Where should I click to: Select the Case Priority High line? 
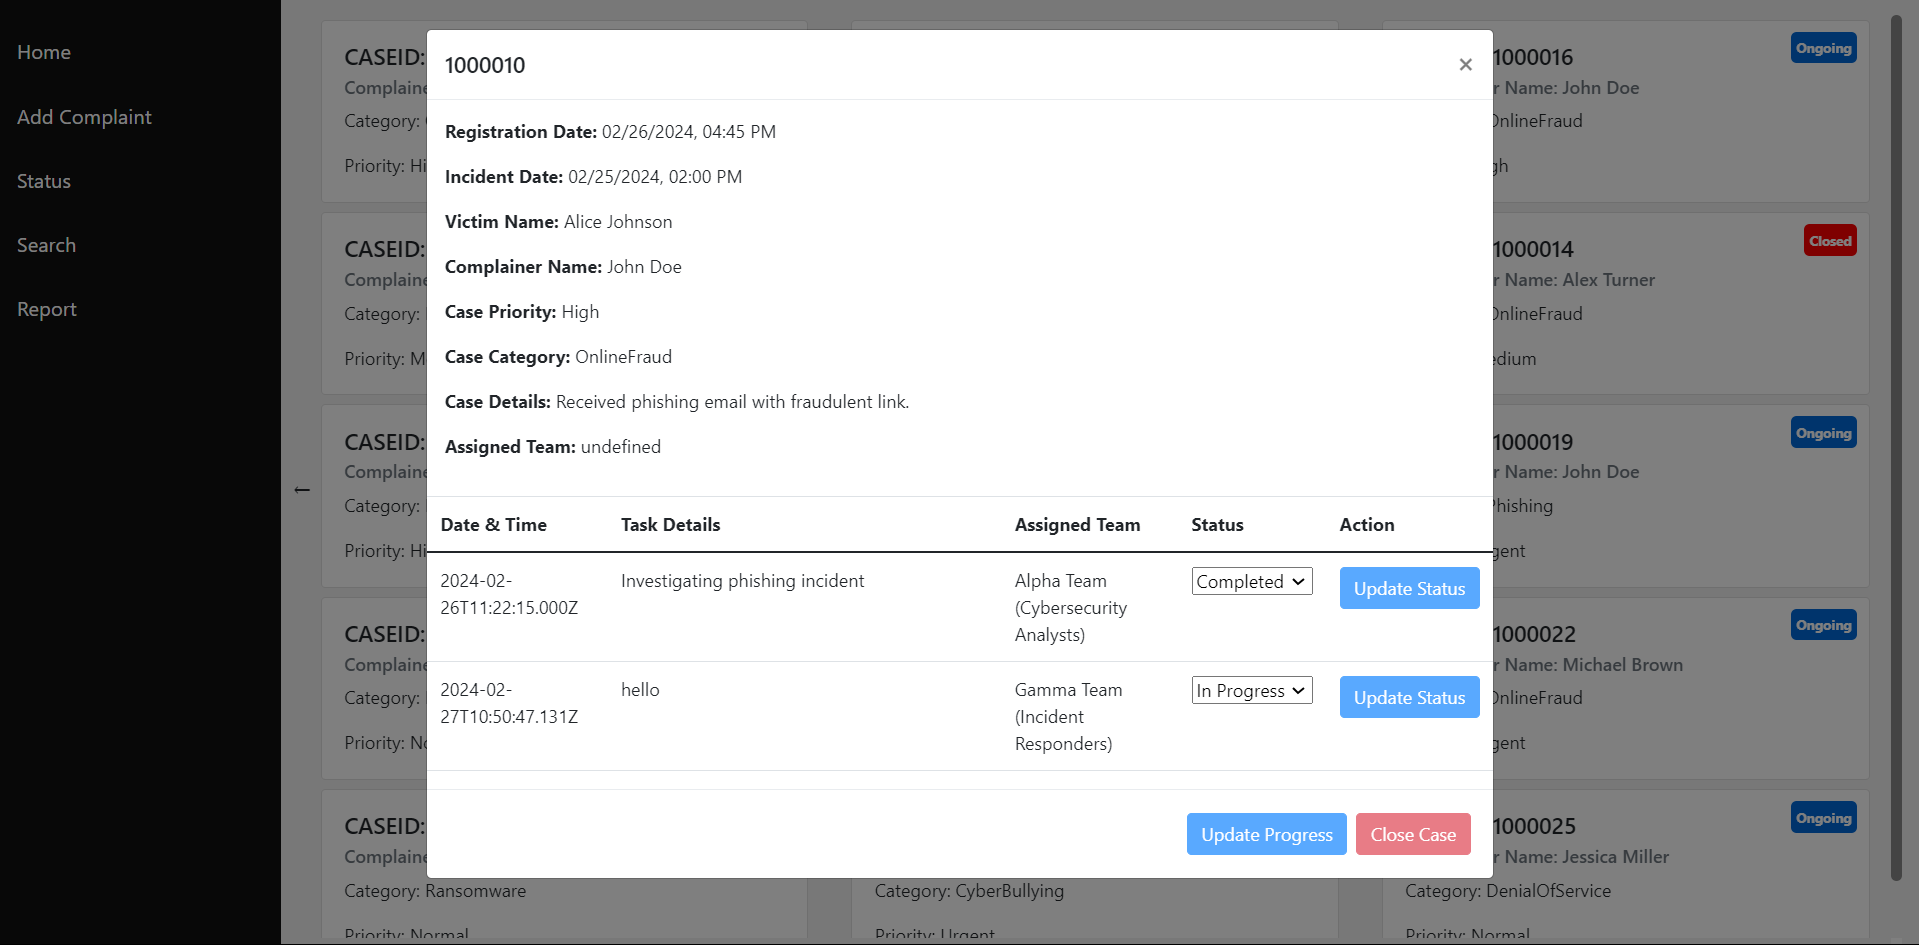tap(522, 311)
